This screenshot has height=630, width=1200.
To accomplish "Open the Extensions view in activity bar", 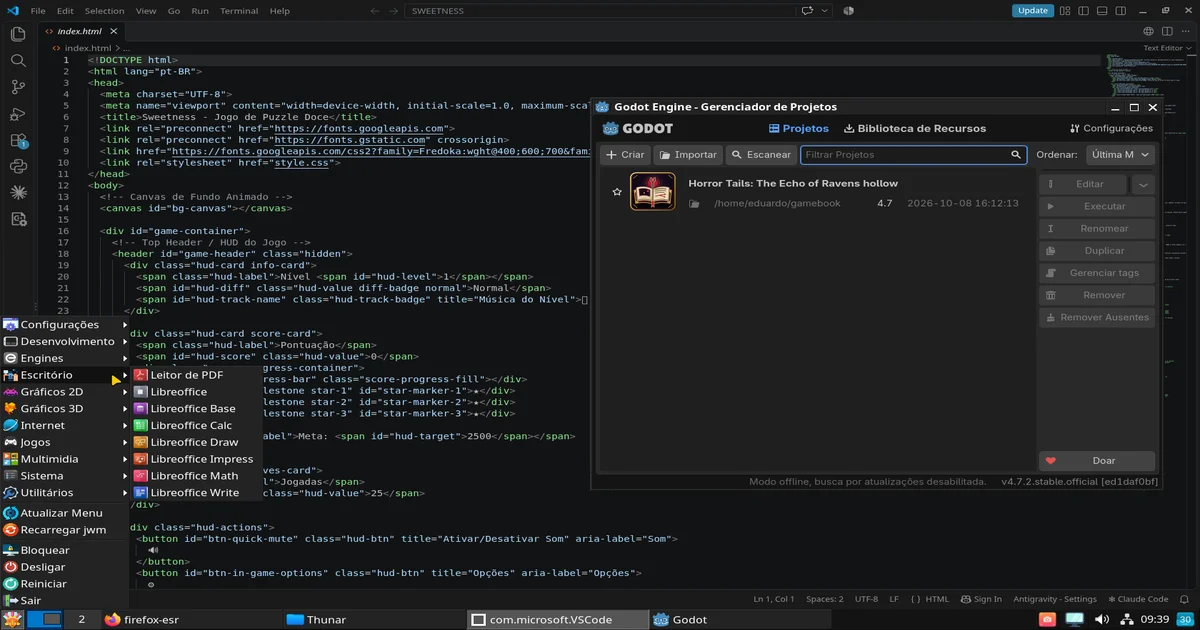I will click(x=17, y=141).
